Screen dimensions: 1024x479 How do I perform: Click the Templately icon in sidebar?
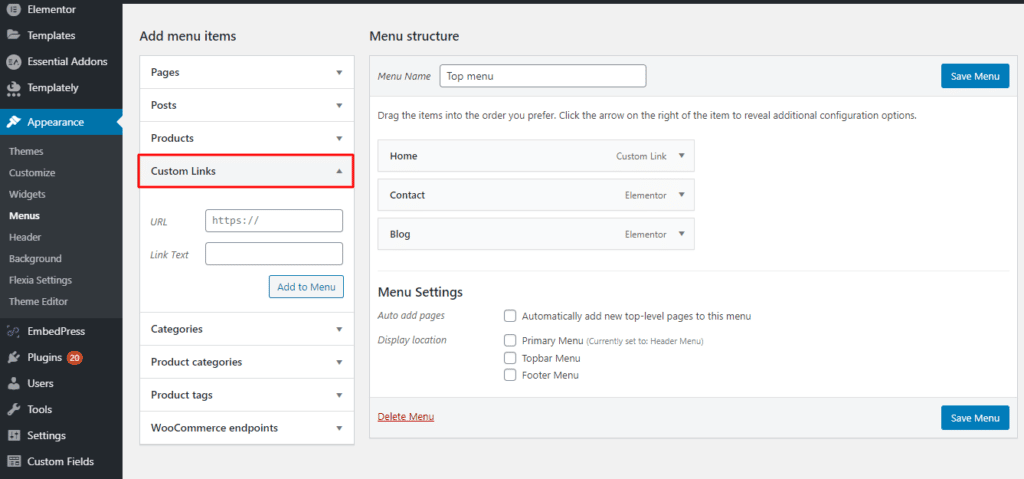[x=13, y=88]
